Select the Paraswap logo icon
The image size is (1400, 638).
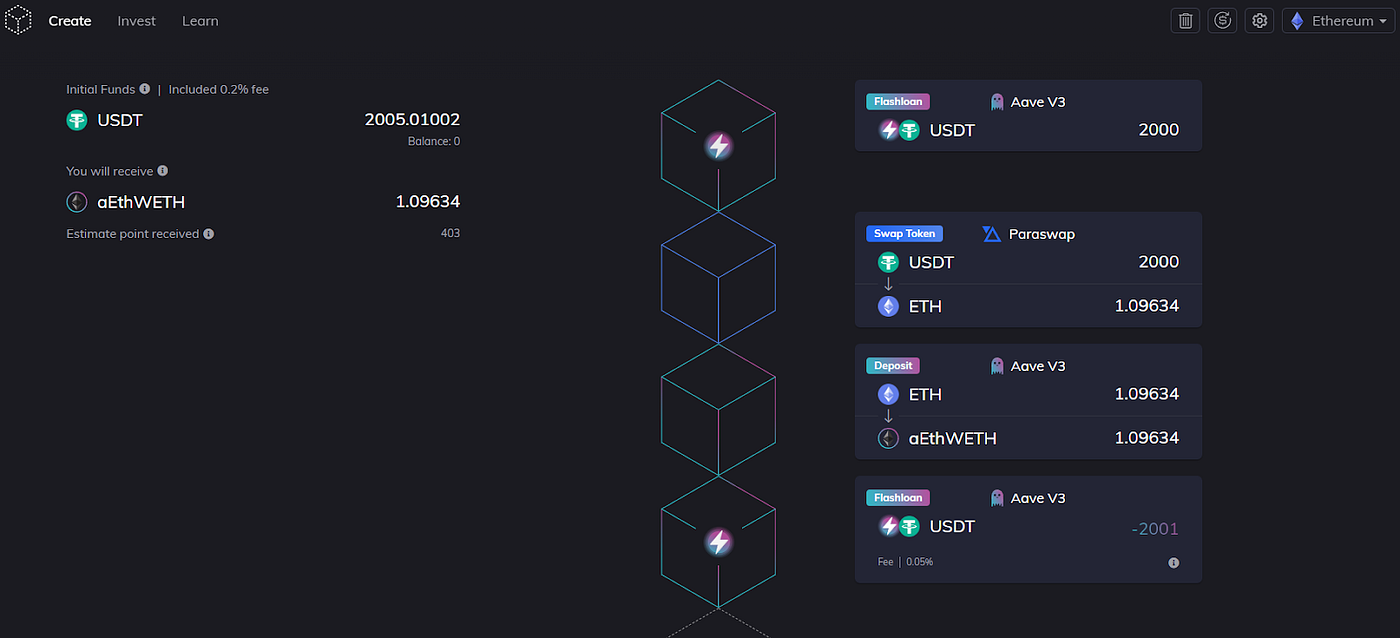[991, 234]
